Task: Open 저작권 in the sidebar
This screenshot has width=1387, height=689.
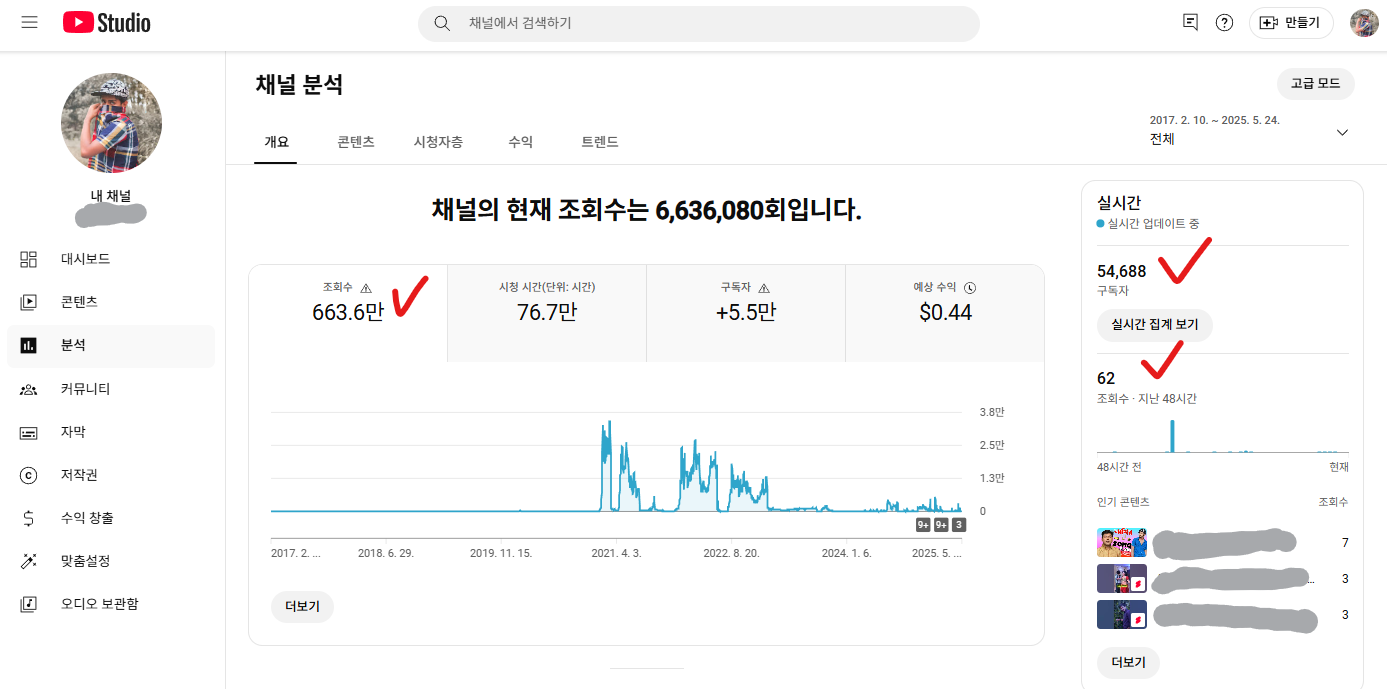Action: (111, 475)
